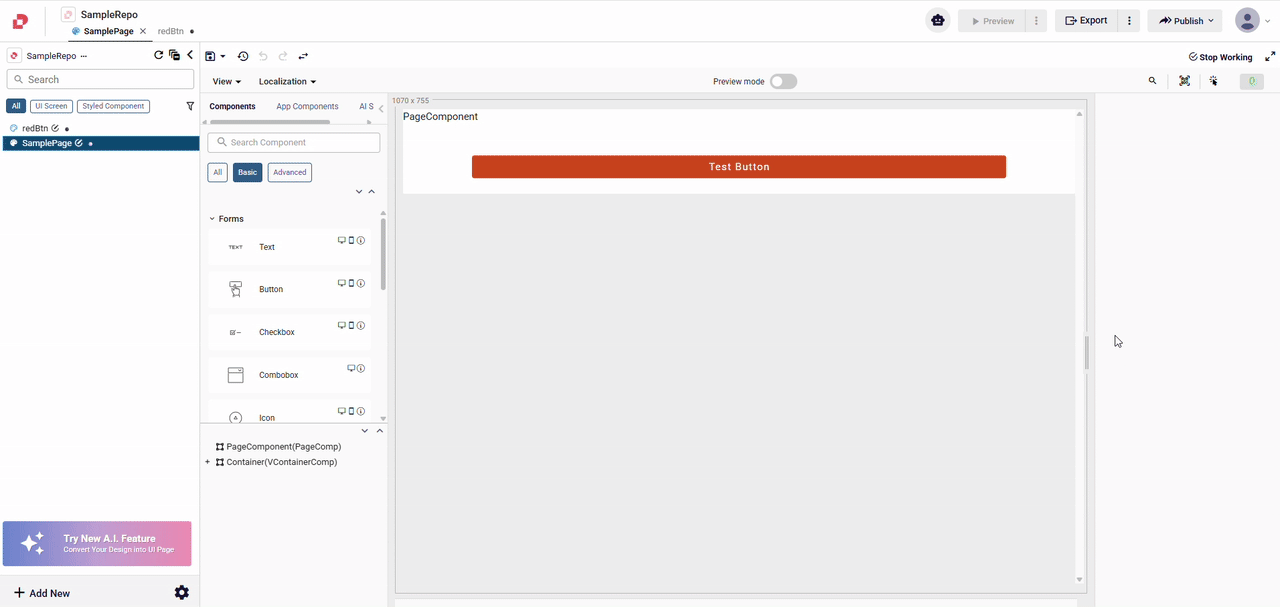Click the refresh icon beside SampleRepo
1280x607 pixels.
tap(158, 56)
